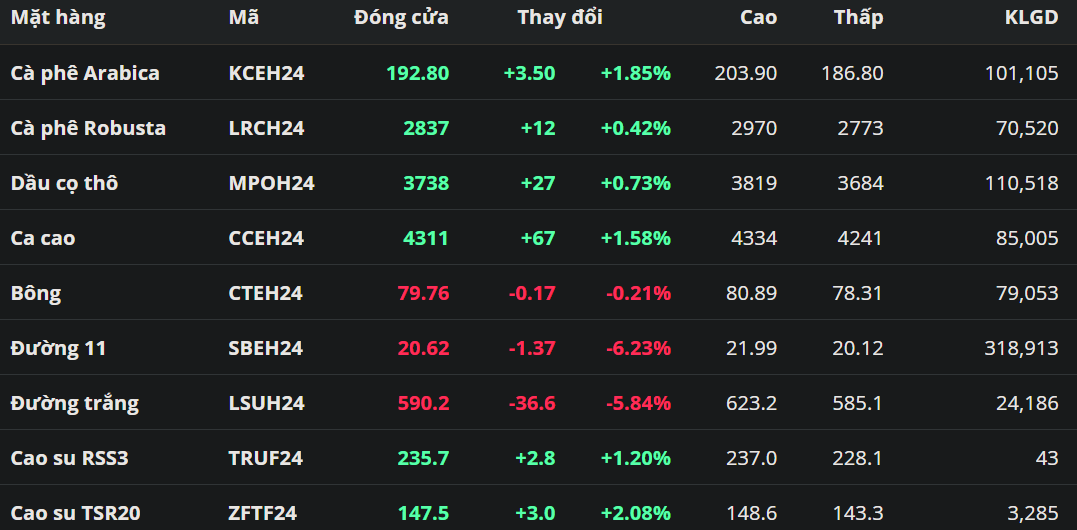Image resolution: width=1077 pixels, height=530 pixels.
Task: Click the Ca cao commodity name
Action: [43, 238]
